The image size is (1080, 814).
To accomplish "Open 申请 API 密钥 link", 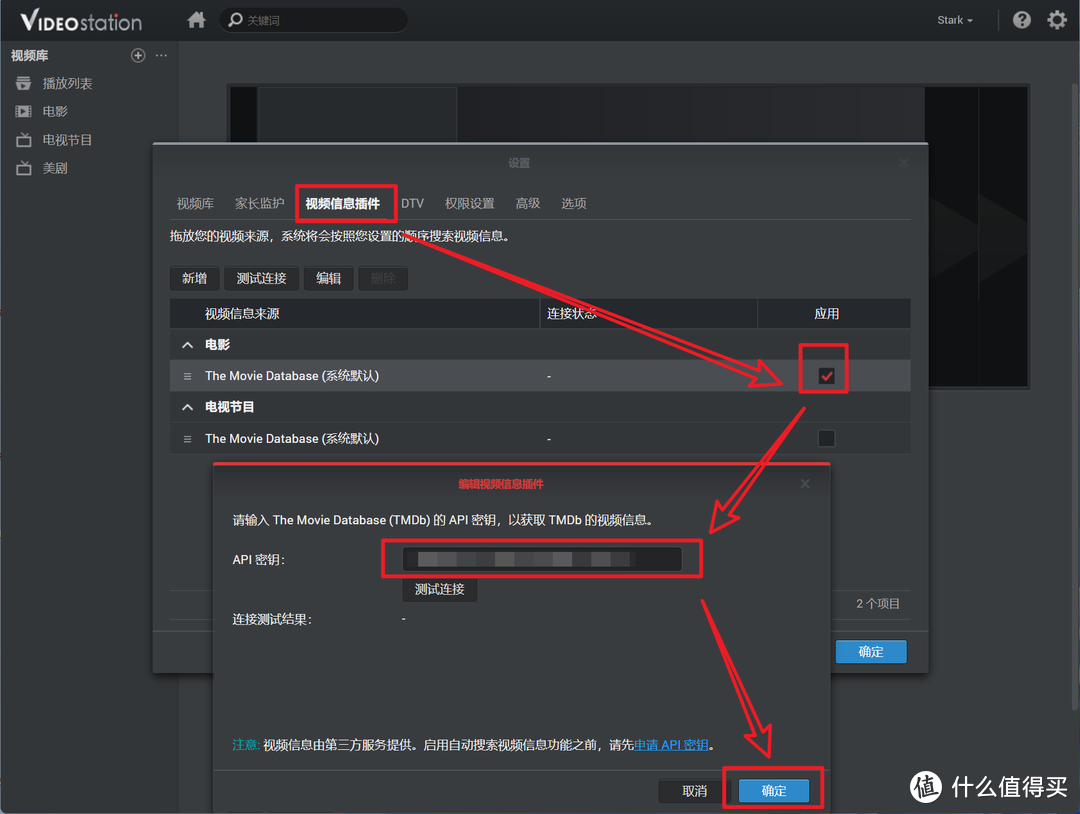I will pos(671,745).
